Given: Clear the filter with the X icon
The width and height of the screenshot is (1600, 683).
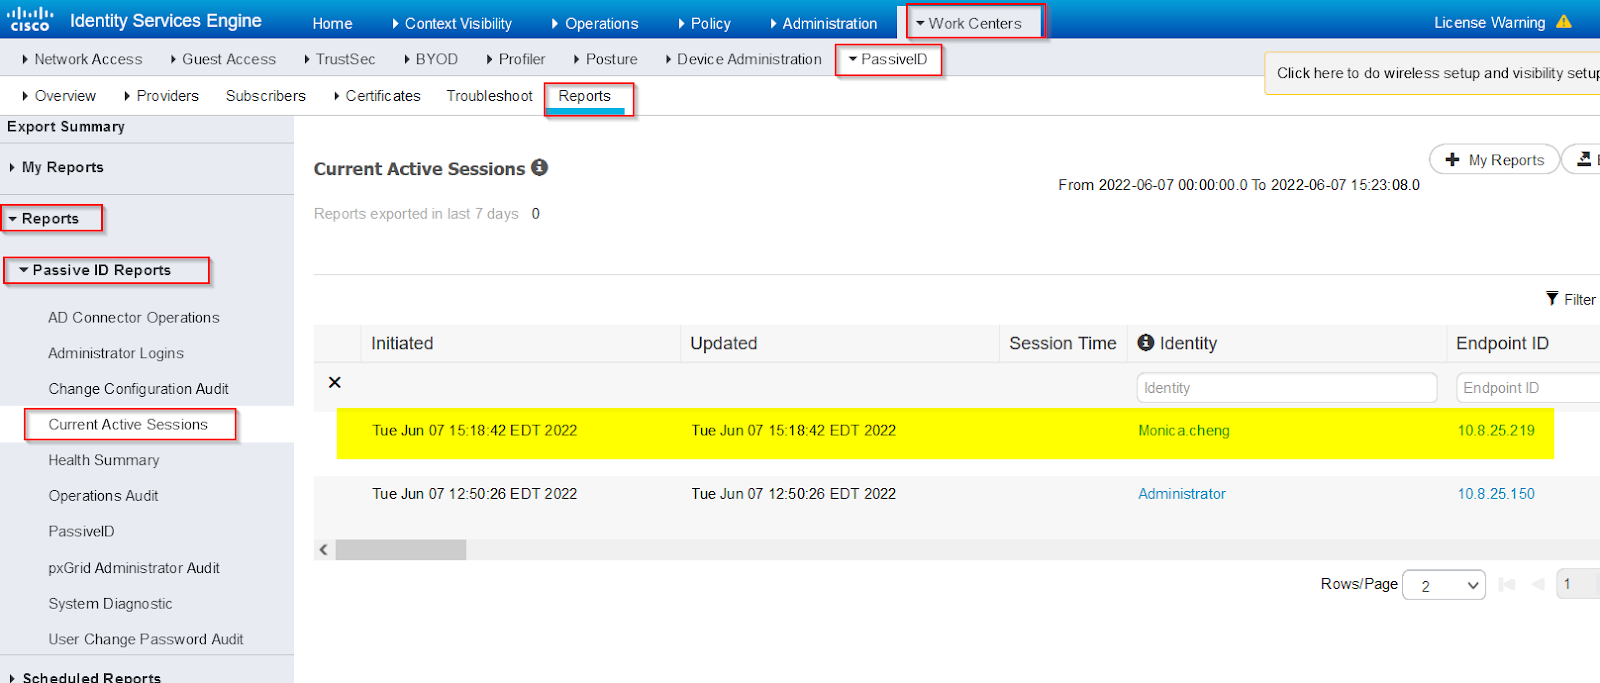Looking at the screenshot, I should [335, 382].
